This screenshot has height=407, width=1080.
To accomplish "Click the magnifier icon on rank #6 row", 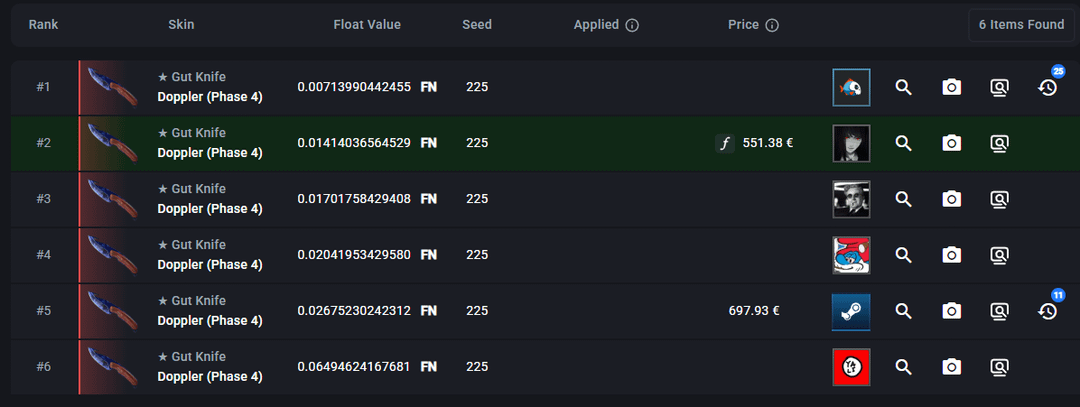I will [x=903, y=367].
